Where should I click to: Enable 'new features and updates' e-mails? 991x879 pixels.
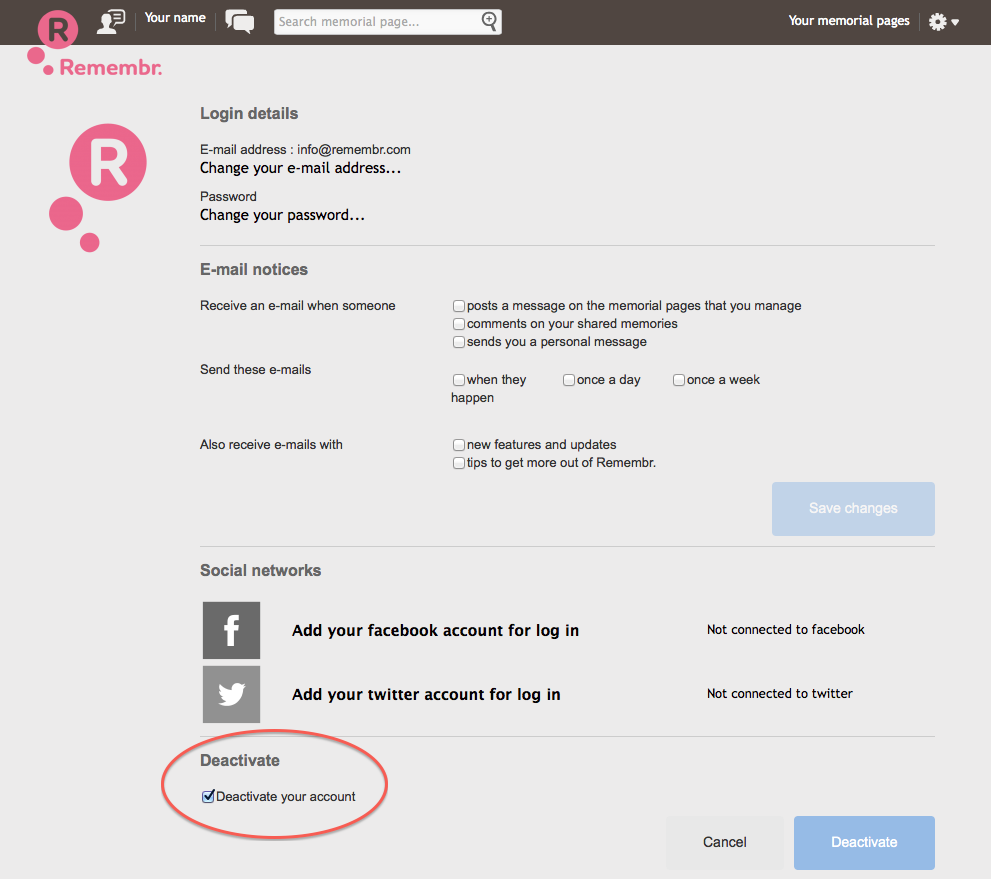click(459, 445)
